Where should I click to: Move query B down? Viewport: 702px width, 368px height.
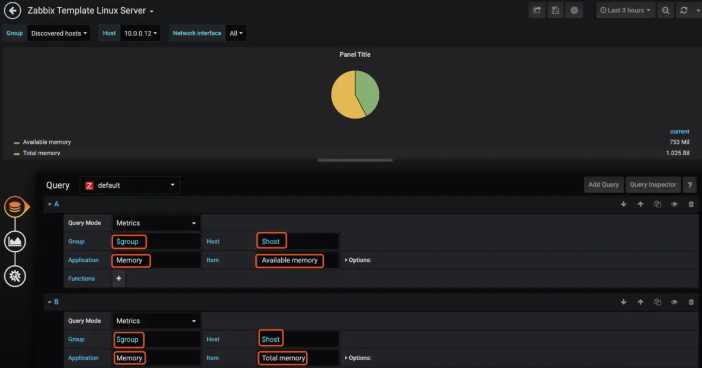(623, 302)
